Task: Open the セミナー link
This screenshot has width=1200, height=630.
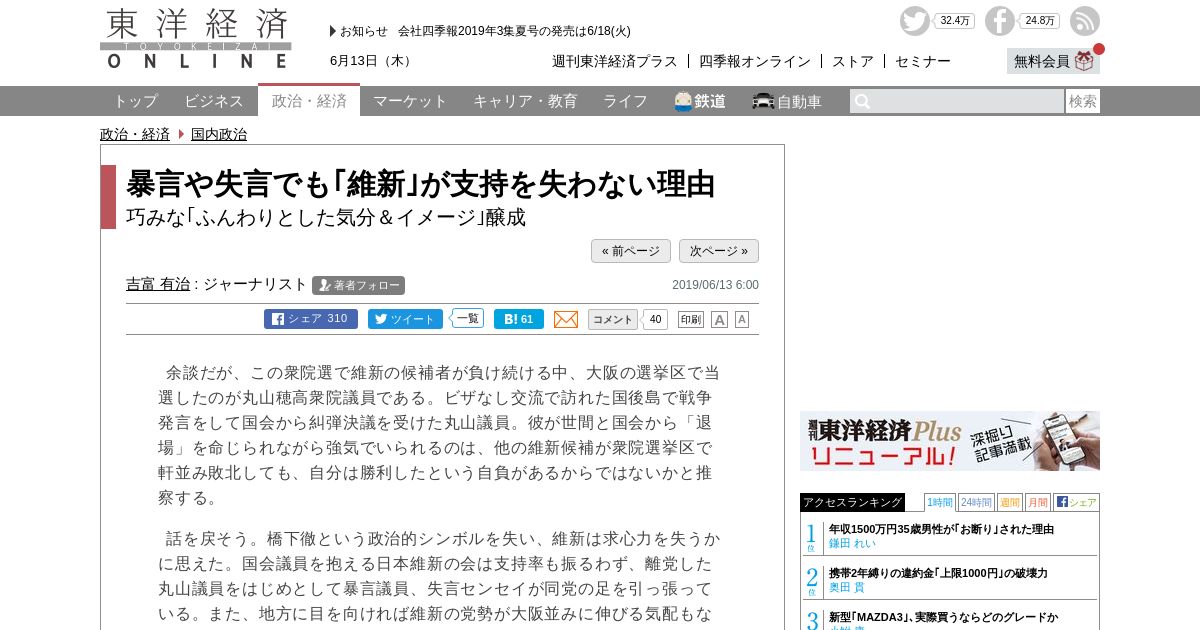Action: pos(923,61)
